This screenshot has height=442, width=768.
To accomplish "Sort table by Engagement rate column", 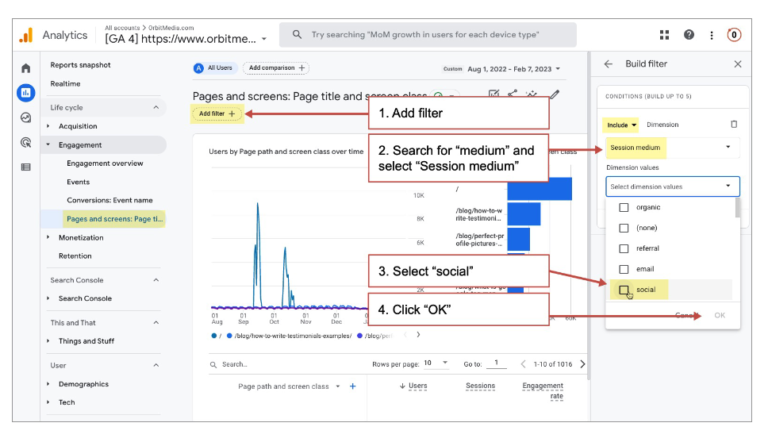I will click(x=543, y=391).
